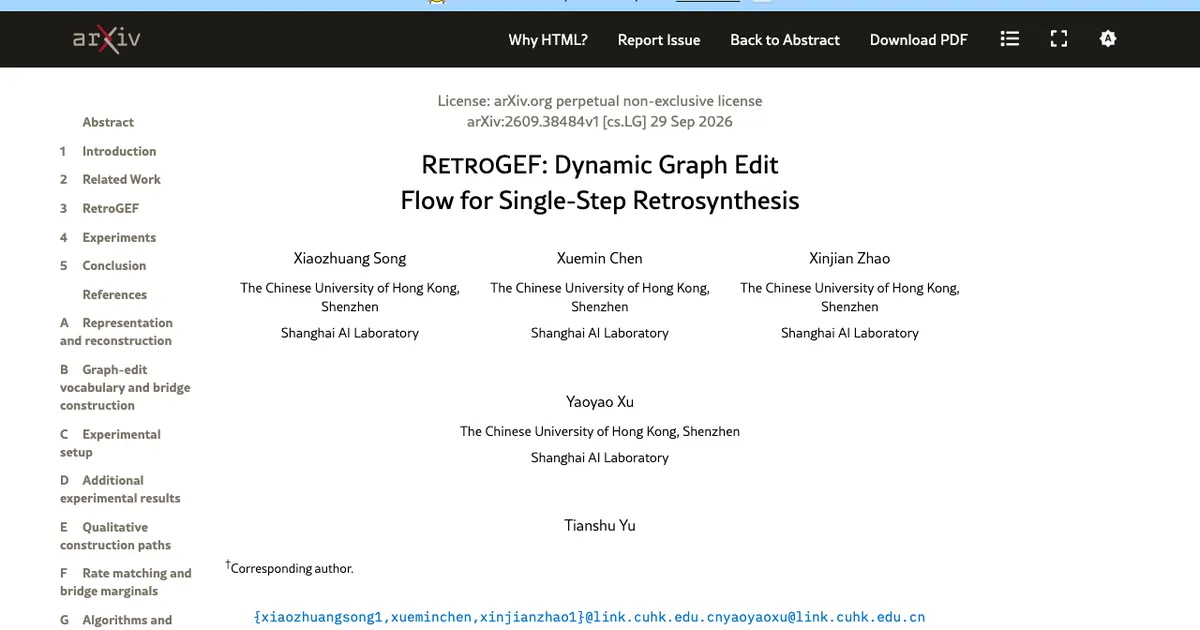Go to section 4 Experiments
The image size is (1200, 630).
[108, 237]
